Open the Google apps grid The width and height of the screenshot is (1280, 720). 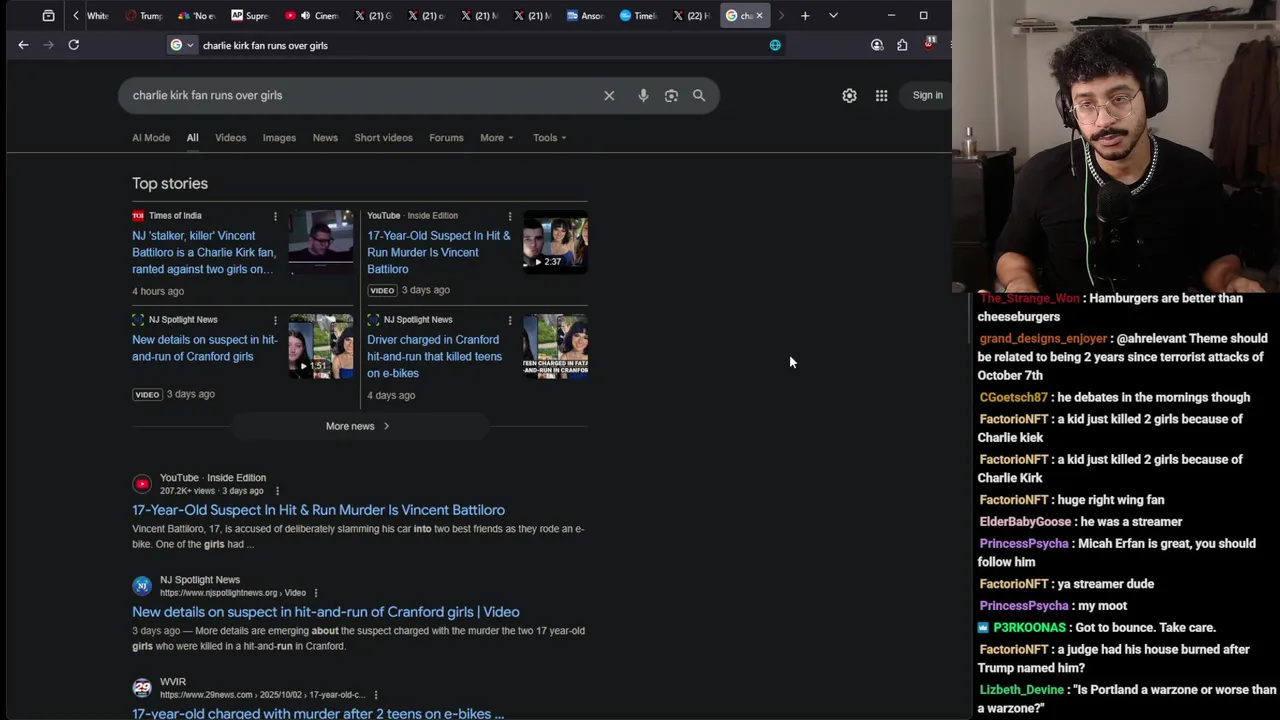click(881, 96)
